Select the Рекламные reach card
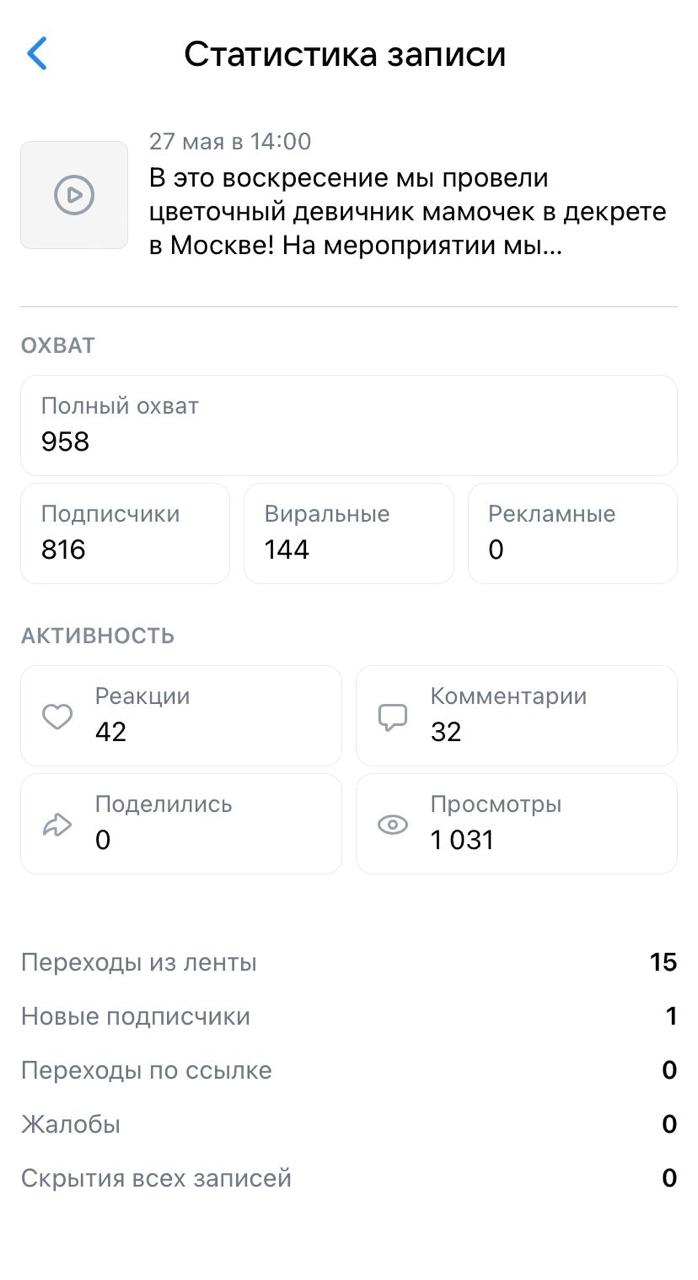The width and height of the screenshot is (698, 1280). tap(572, 533)
